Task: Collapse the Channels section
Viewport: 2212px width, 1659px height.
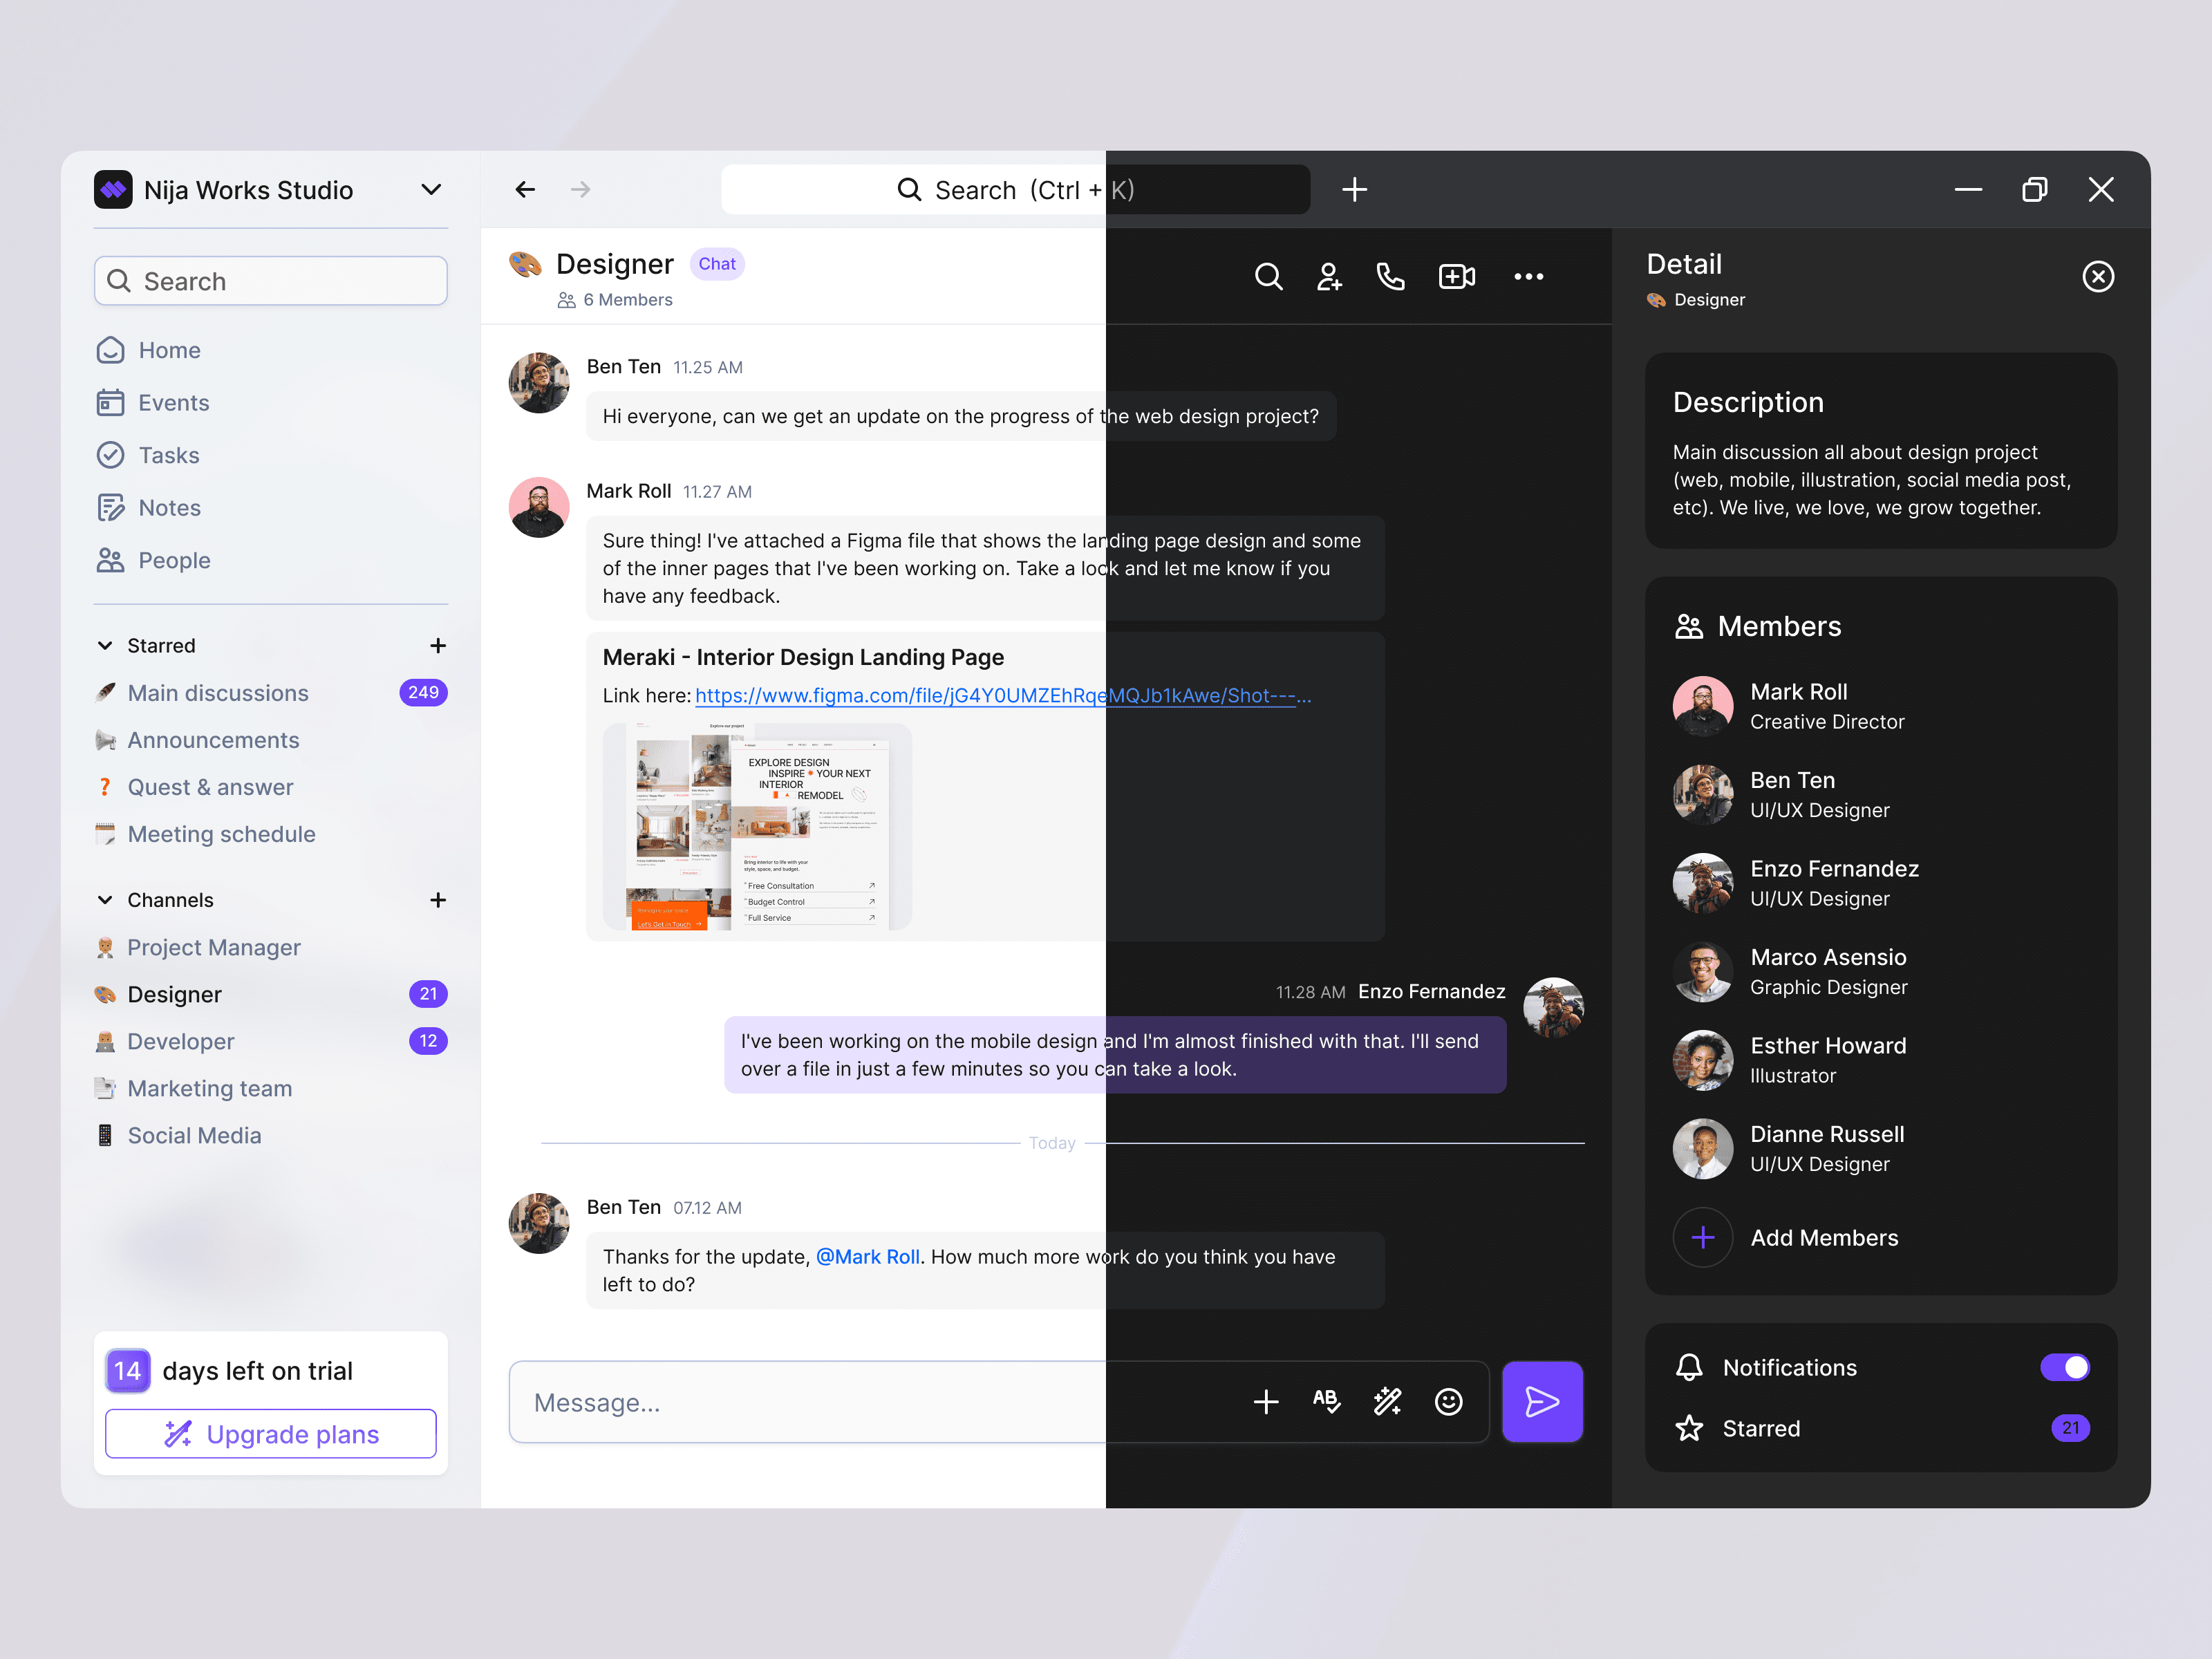Action: pyautogui.click(x=105, y=900)
